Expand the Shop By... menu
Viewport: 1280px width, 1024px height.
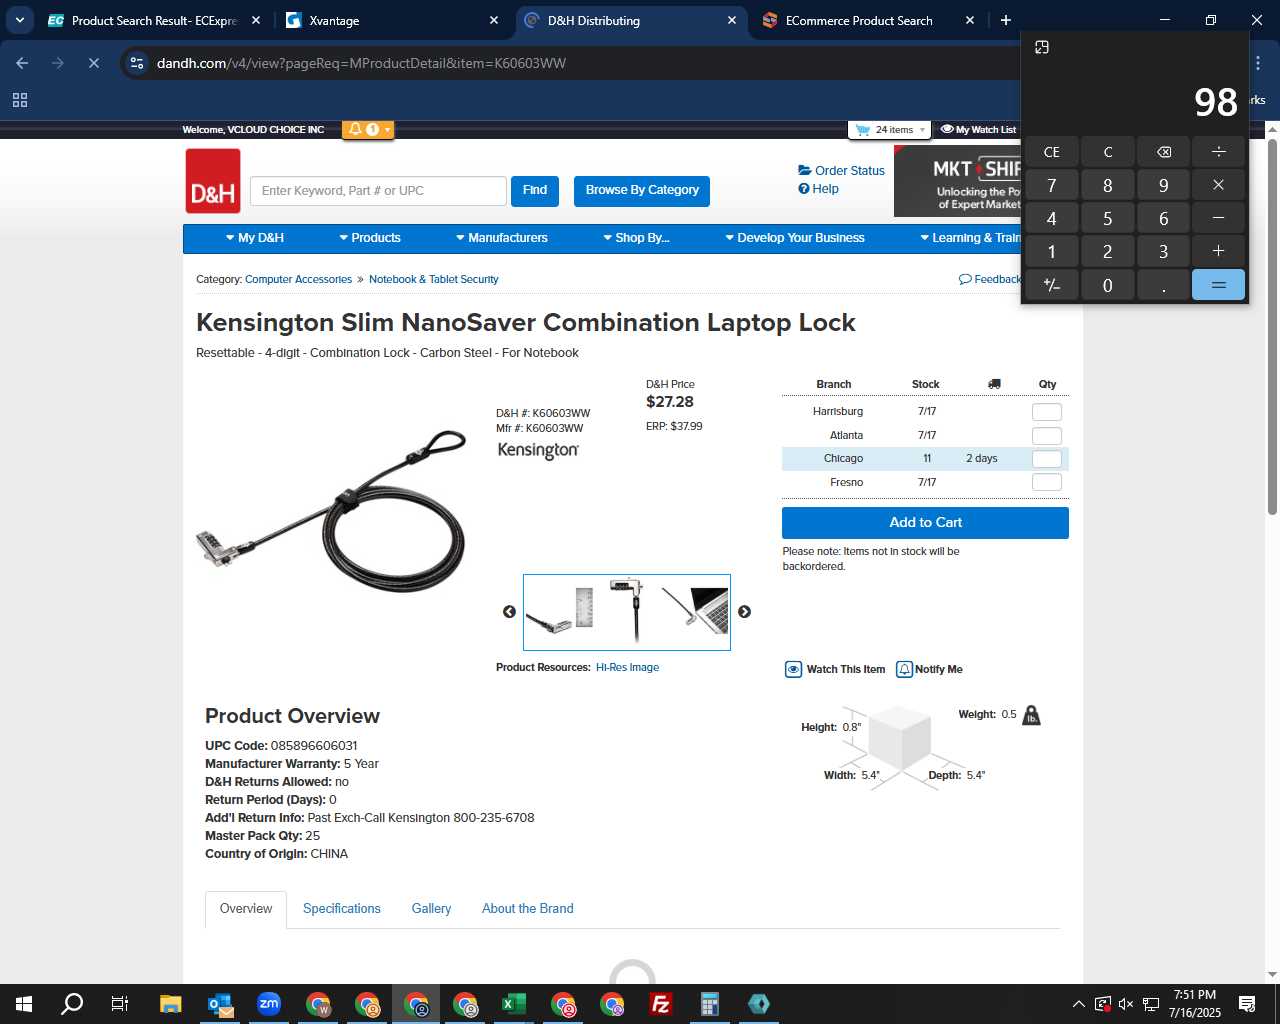click(636, 238)
